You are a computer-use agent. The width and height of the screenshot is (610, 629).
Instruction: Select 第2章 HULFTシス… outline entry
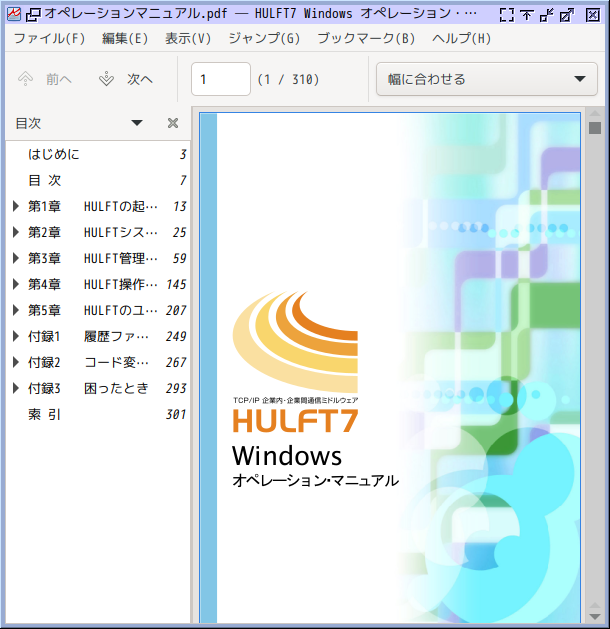(x=98, y=232)
